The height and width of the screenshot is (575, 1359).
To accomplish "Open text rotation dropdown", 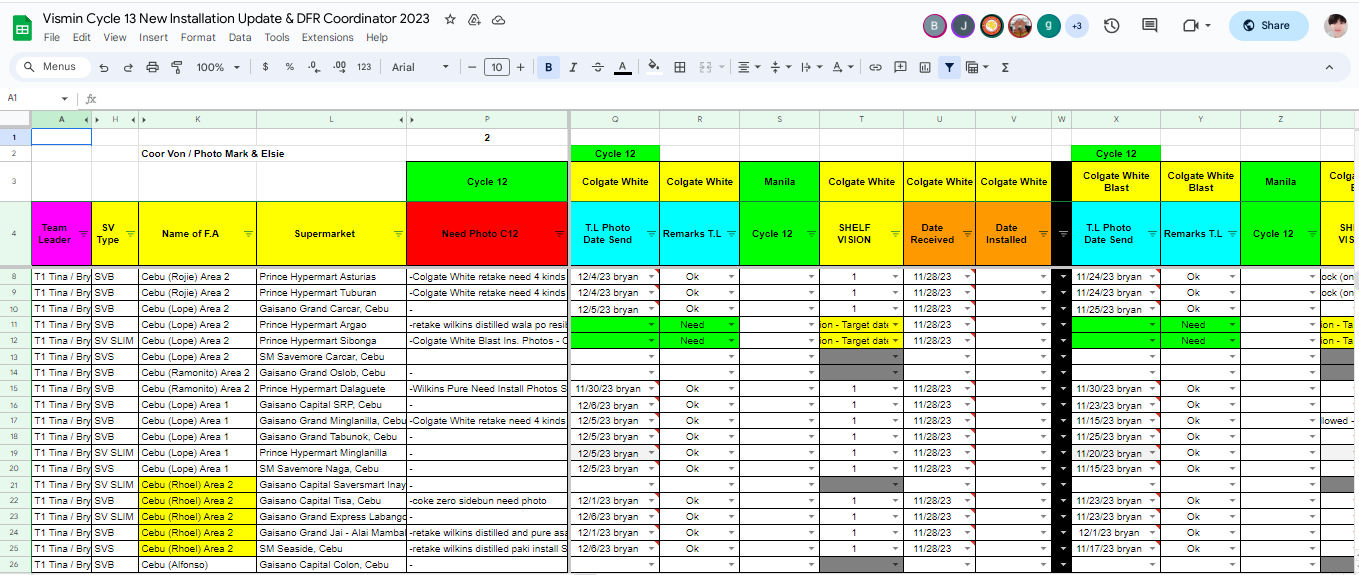I will [843, 67].
